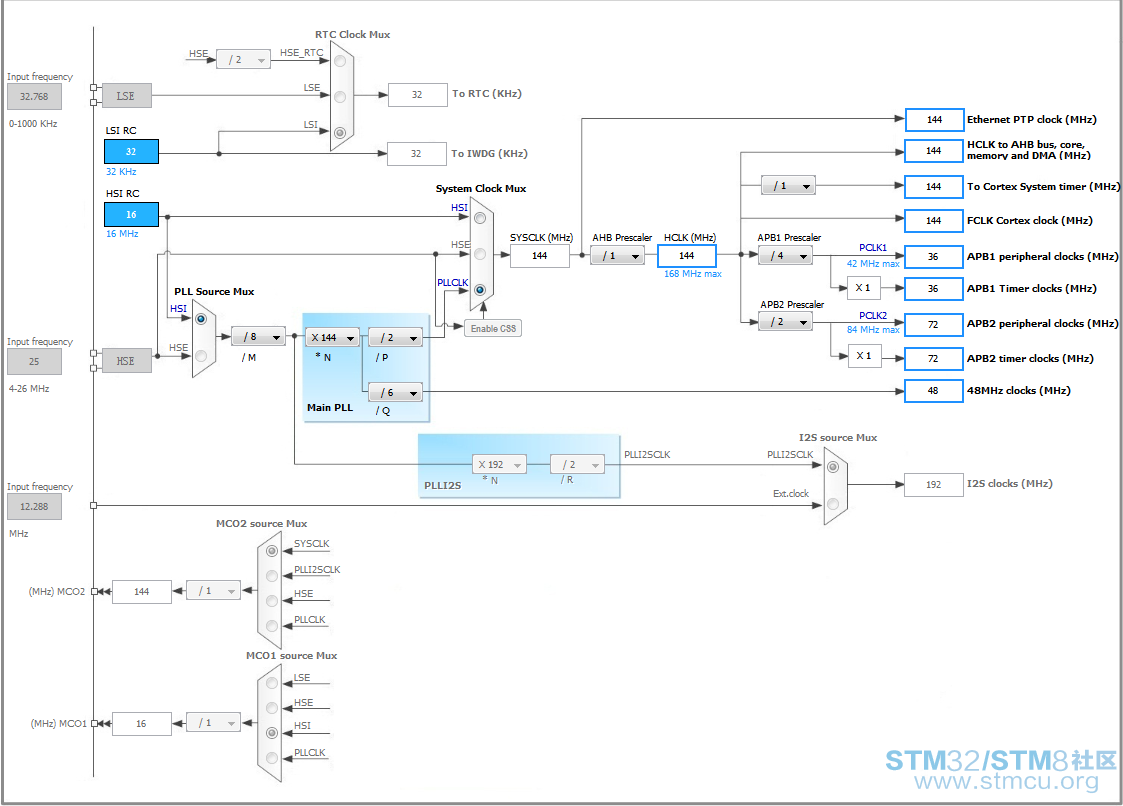The height and width of the screenshot is (806, 1123).
Task: Open the Main PLL /Q divider dropdown
Action: point(395,393)
